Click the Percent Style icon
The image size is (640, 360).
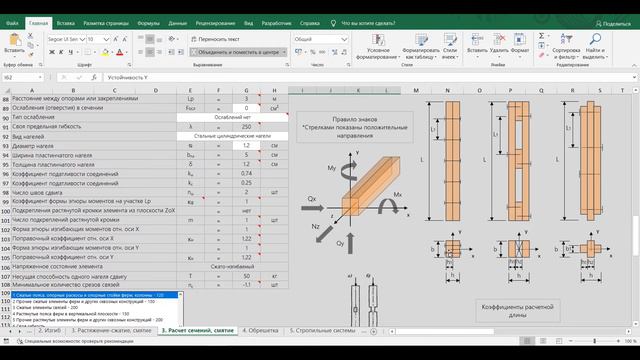click(313, 52)
